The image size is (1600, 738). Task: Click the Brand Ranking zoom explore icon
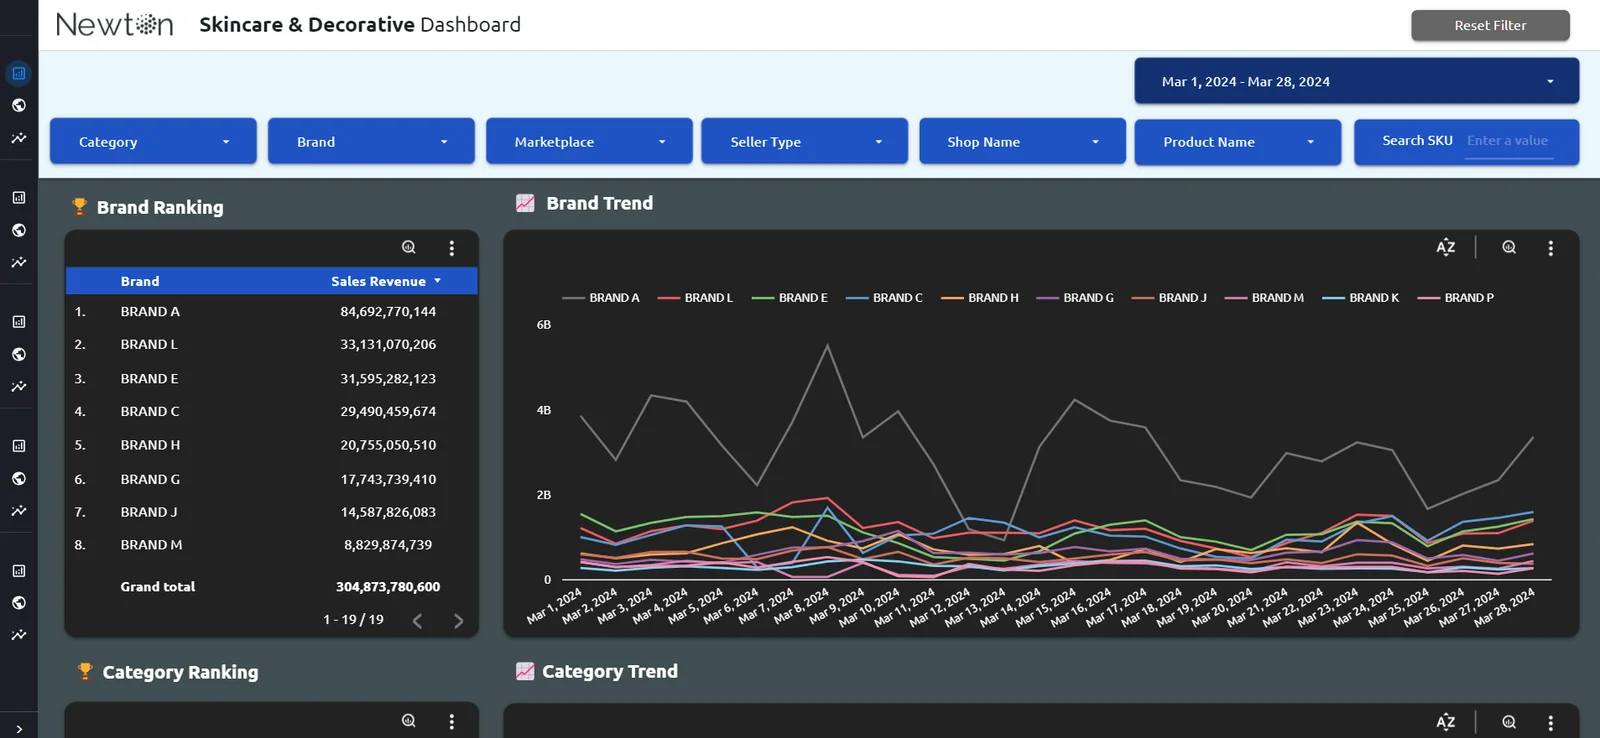(x=408, y=247)
